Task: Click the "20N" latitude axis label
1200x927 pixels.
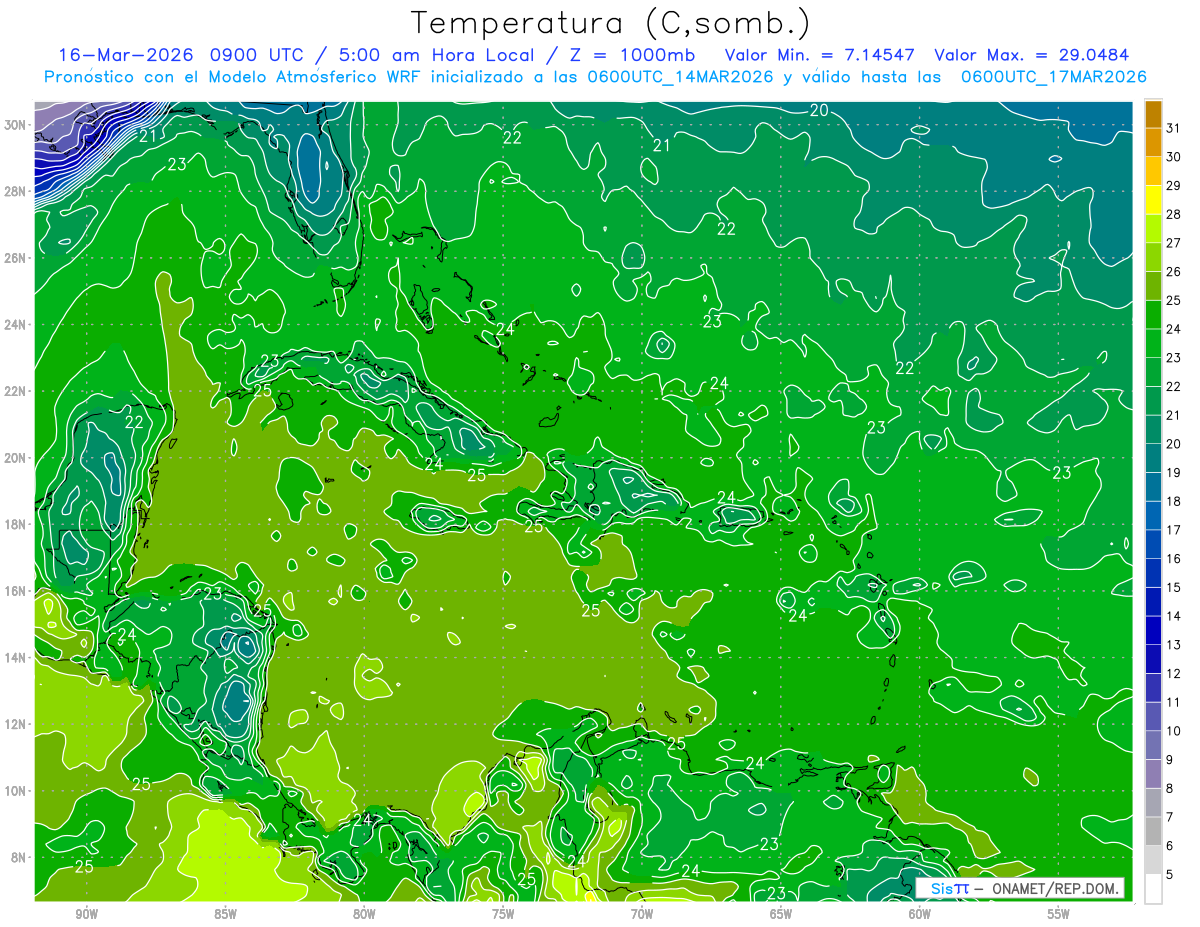Action: tap(16, 458)
